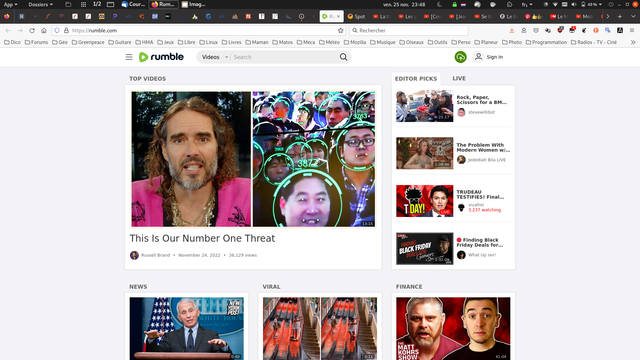
Task: Go back with the browser back arrow
Action: coord(8,30)
